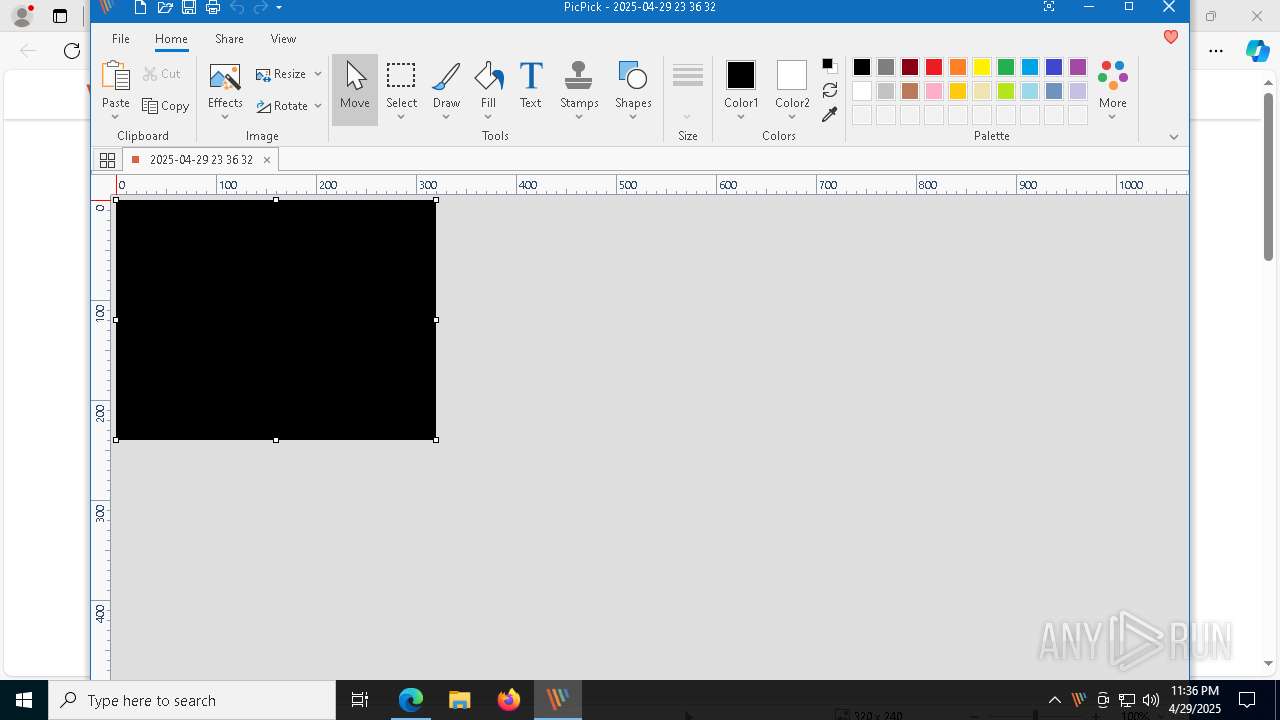Open the File menu
Viewport: 1280px width, 720px height.
[x=121, y=39]
